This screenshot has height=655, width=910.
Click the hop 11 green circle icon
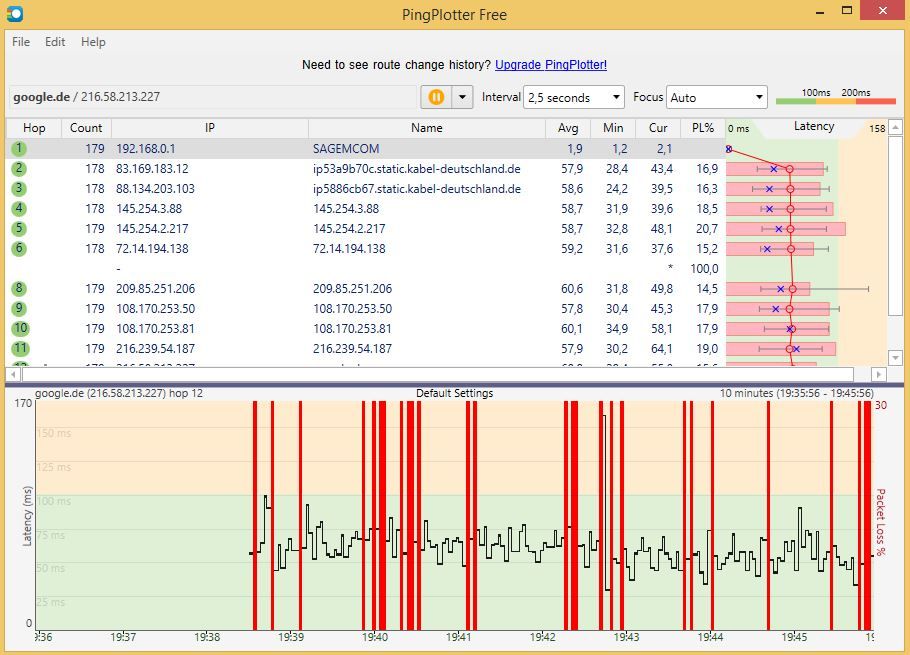coord(19,348)
